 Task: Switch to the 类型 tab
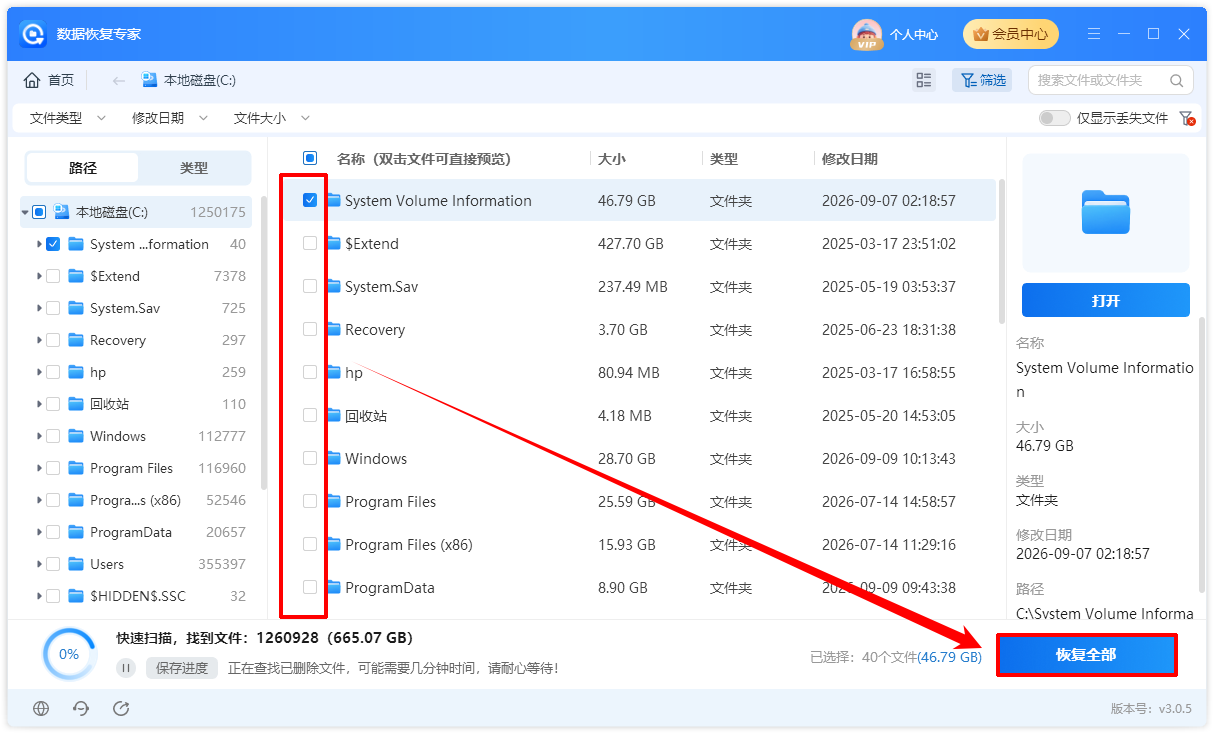point(194,168)
